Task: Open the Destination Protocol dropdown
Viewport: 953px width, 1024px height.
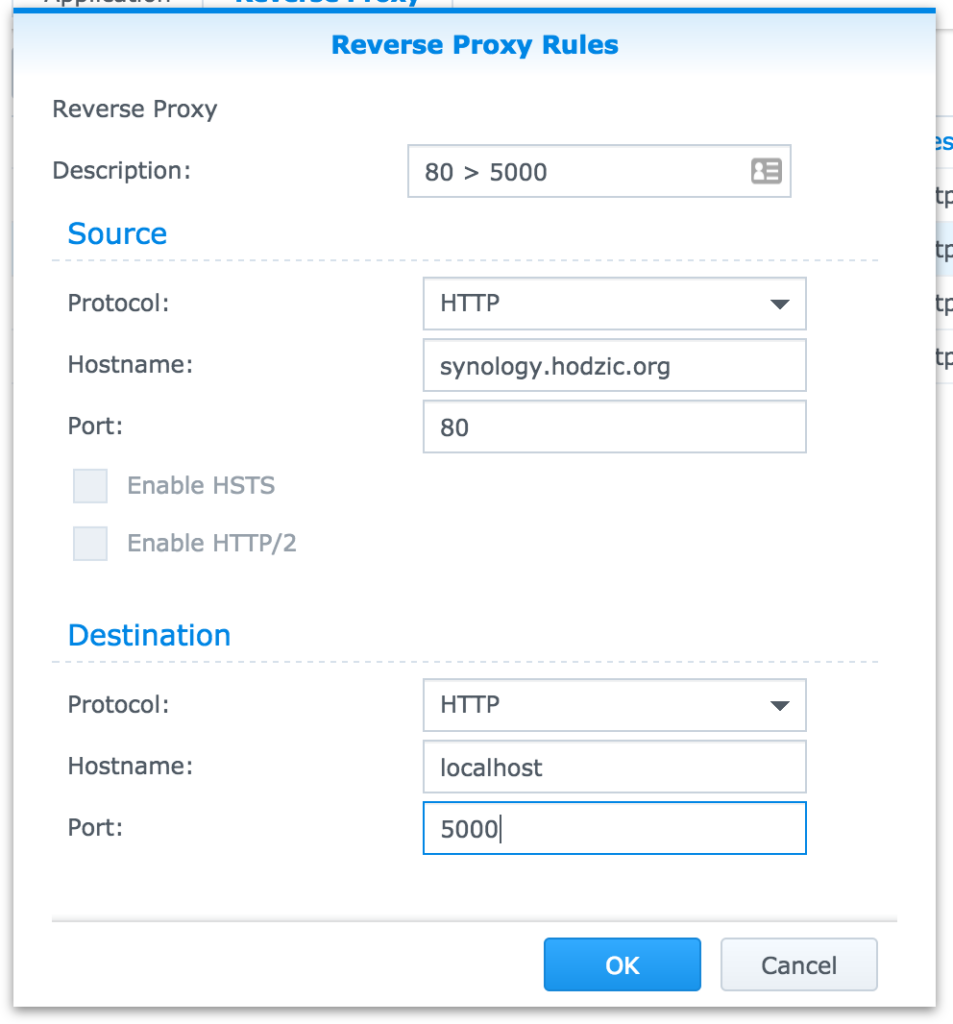Action: coord(615,705)
